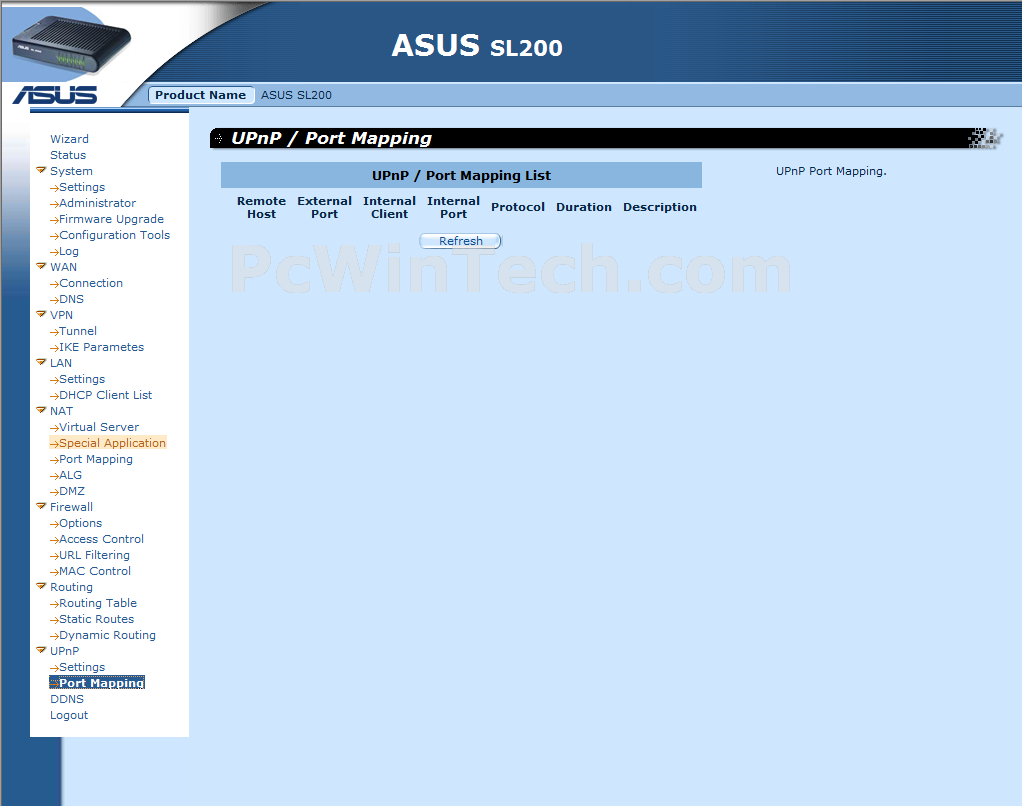Open the DDNS page
Image resolution: width=1022 pixels, height=806 pixels.
67,699
